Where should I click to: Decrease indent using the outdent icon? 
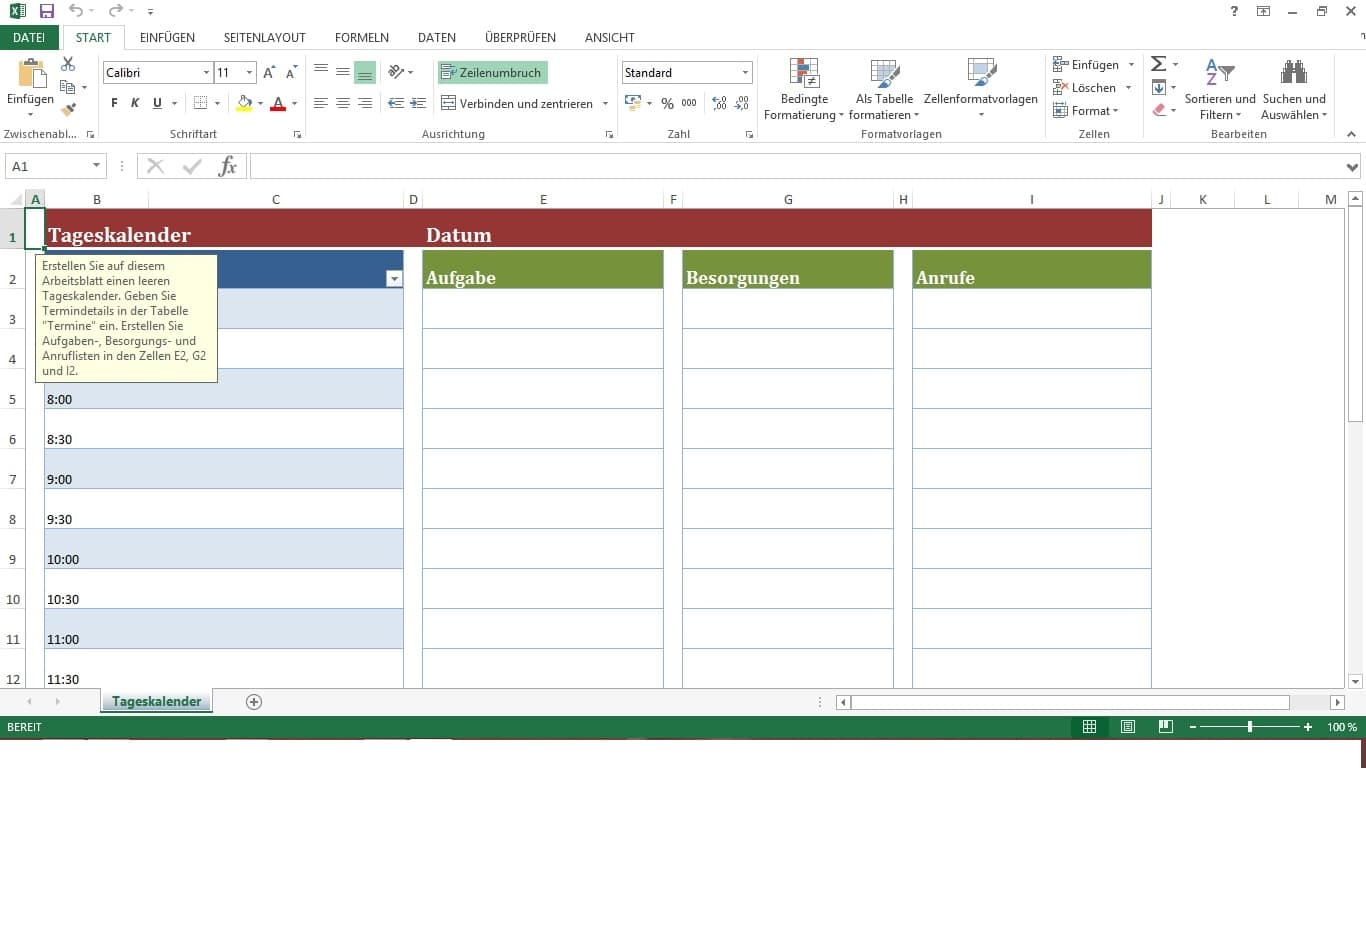tap(396, 103)
